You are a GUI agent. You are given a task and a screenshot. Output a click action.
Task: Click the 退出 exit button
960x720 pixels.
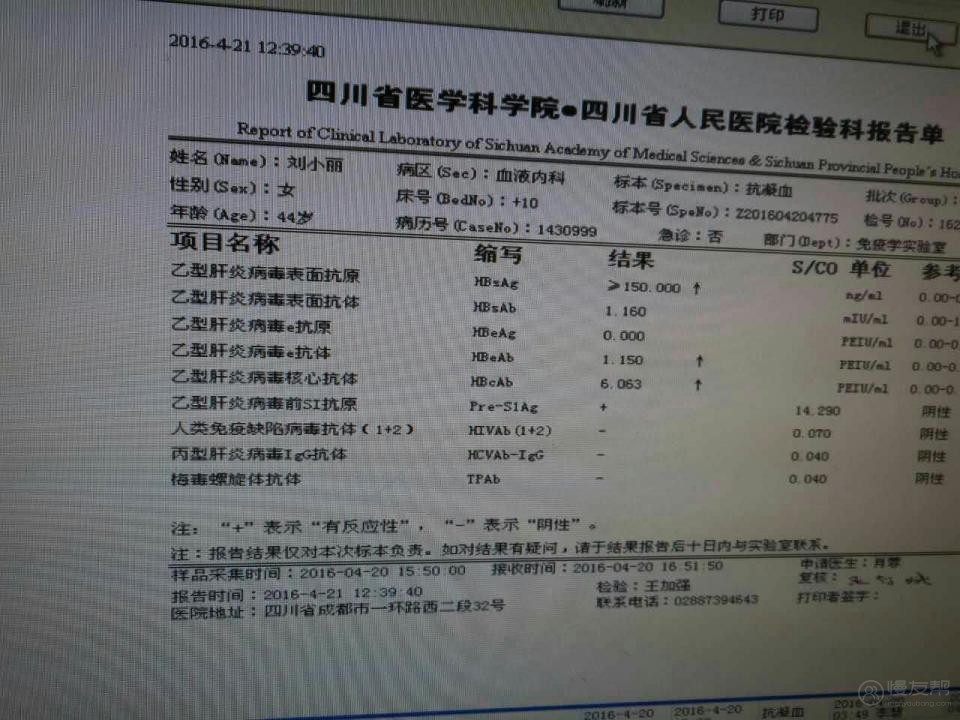pos(910,29)
